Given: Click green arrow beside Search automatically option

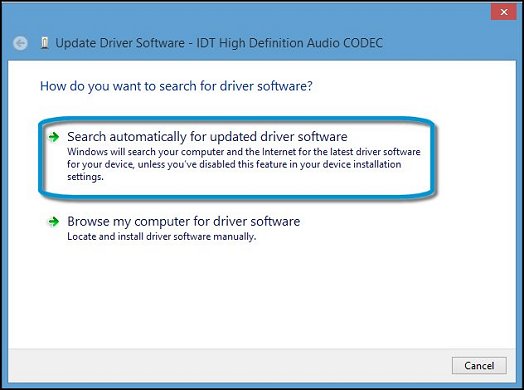Looking at the screenshot, I should tap(53, 137).
